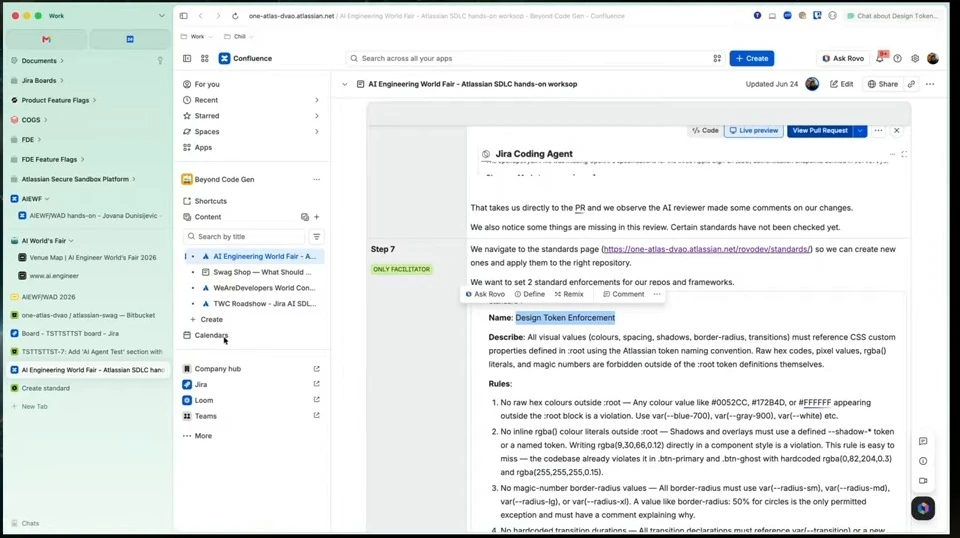Open page more actions menu

click(x=930, y=84)
